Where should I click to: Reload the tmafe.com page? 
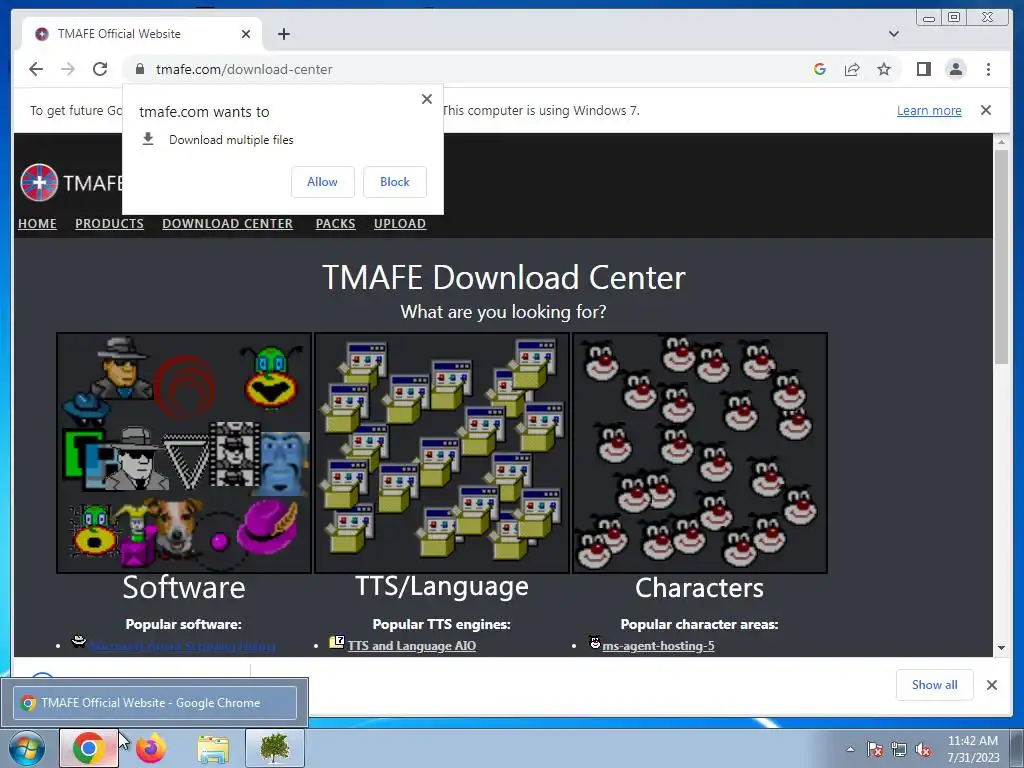[x=100, y=69]
